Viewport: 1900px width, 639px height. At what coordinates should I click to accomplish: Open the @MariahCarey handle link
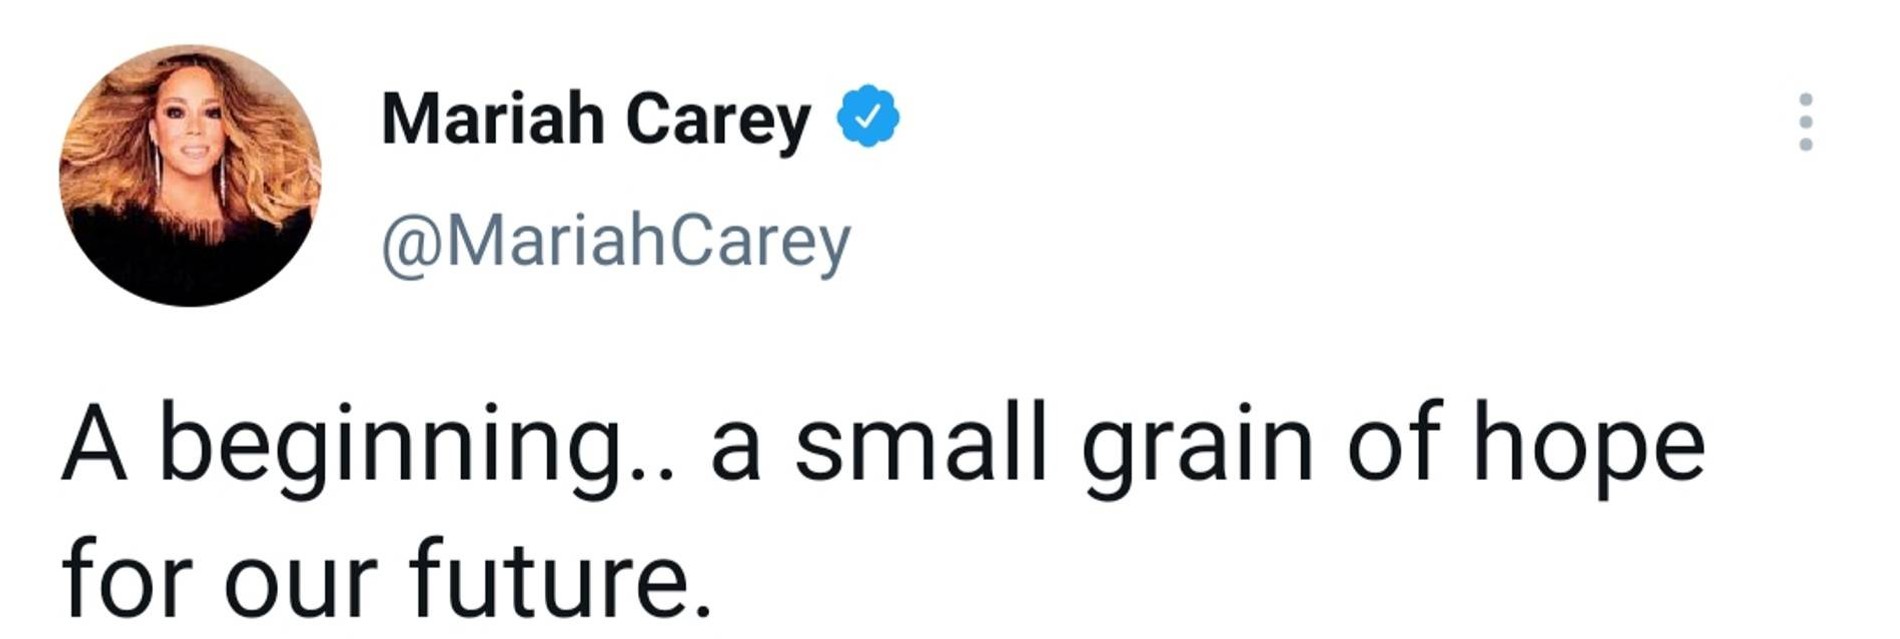[616, 243]
